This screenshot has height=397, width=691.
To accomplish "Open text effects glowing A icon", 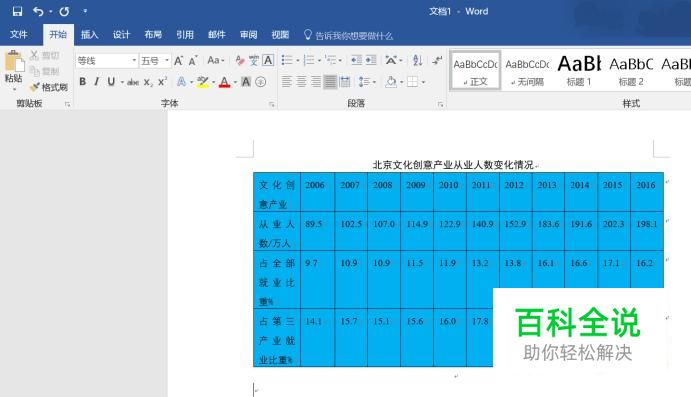I will click(181, 82).
